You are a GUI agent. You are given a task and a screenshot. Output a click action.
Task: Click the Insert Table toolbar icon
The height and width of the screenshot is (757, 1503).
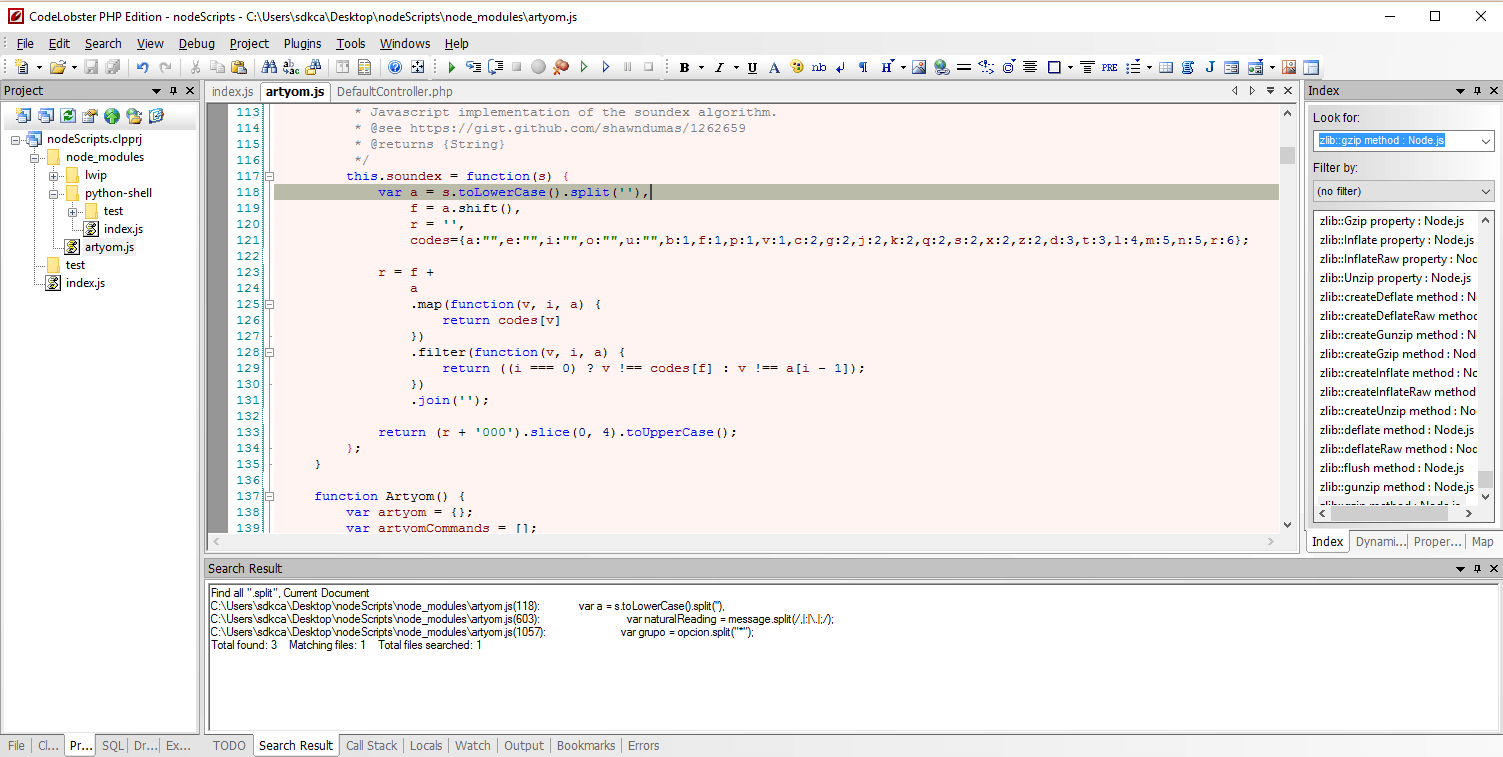point(1166,67)
